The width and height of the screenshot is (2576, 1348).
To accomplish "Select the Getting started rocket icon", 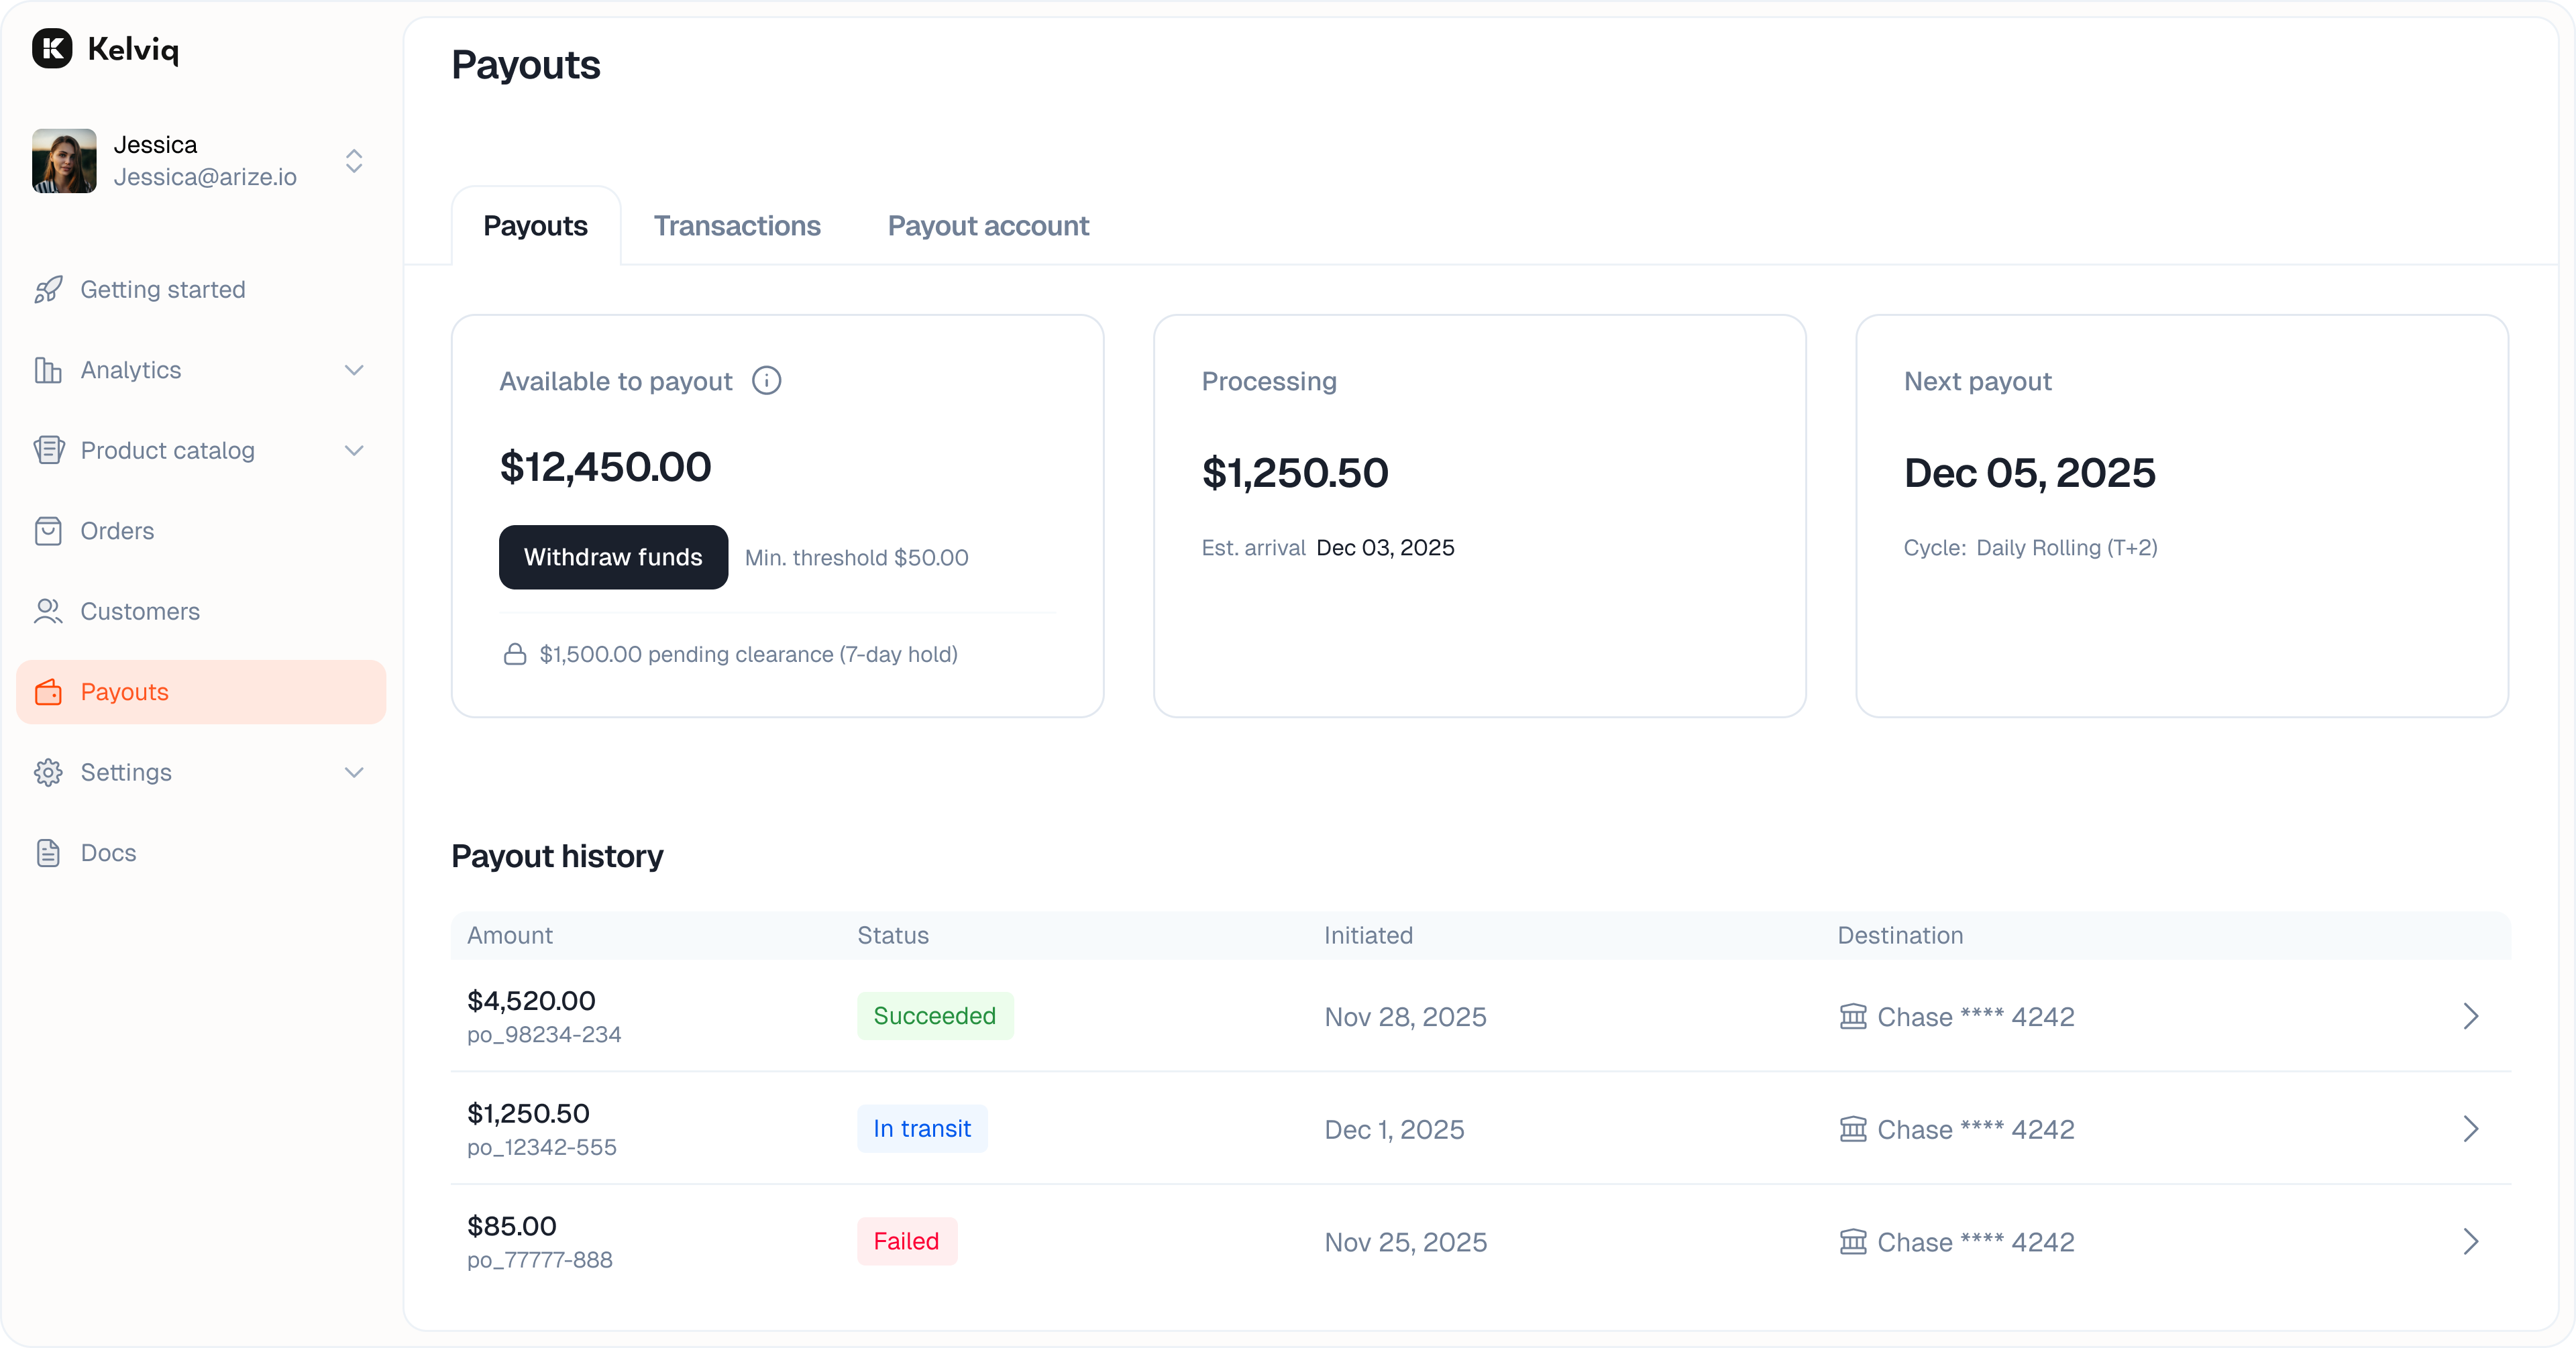I will [x=49, y=289].
